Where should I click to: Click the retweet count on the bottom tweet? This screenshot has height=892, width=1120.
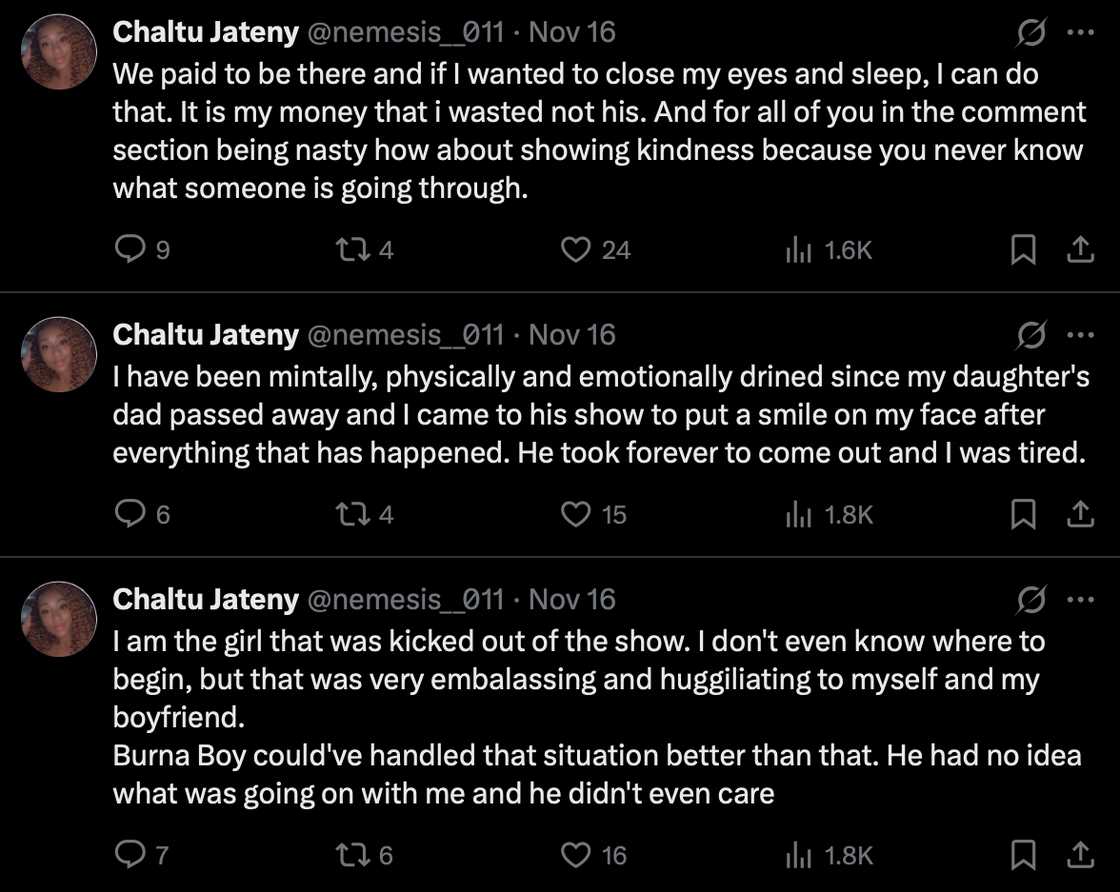pyautogui.click(x=363, y=855)
